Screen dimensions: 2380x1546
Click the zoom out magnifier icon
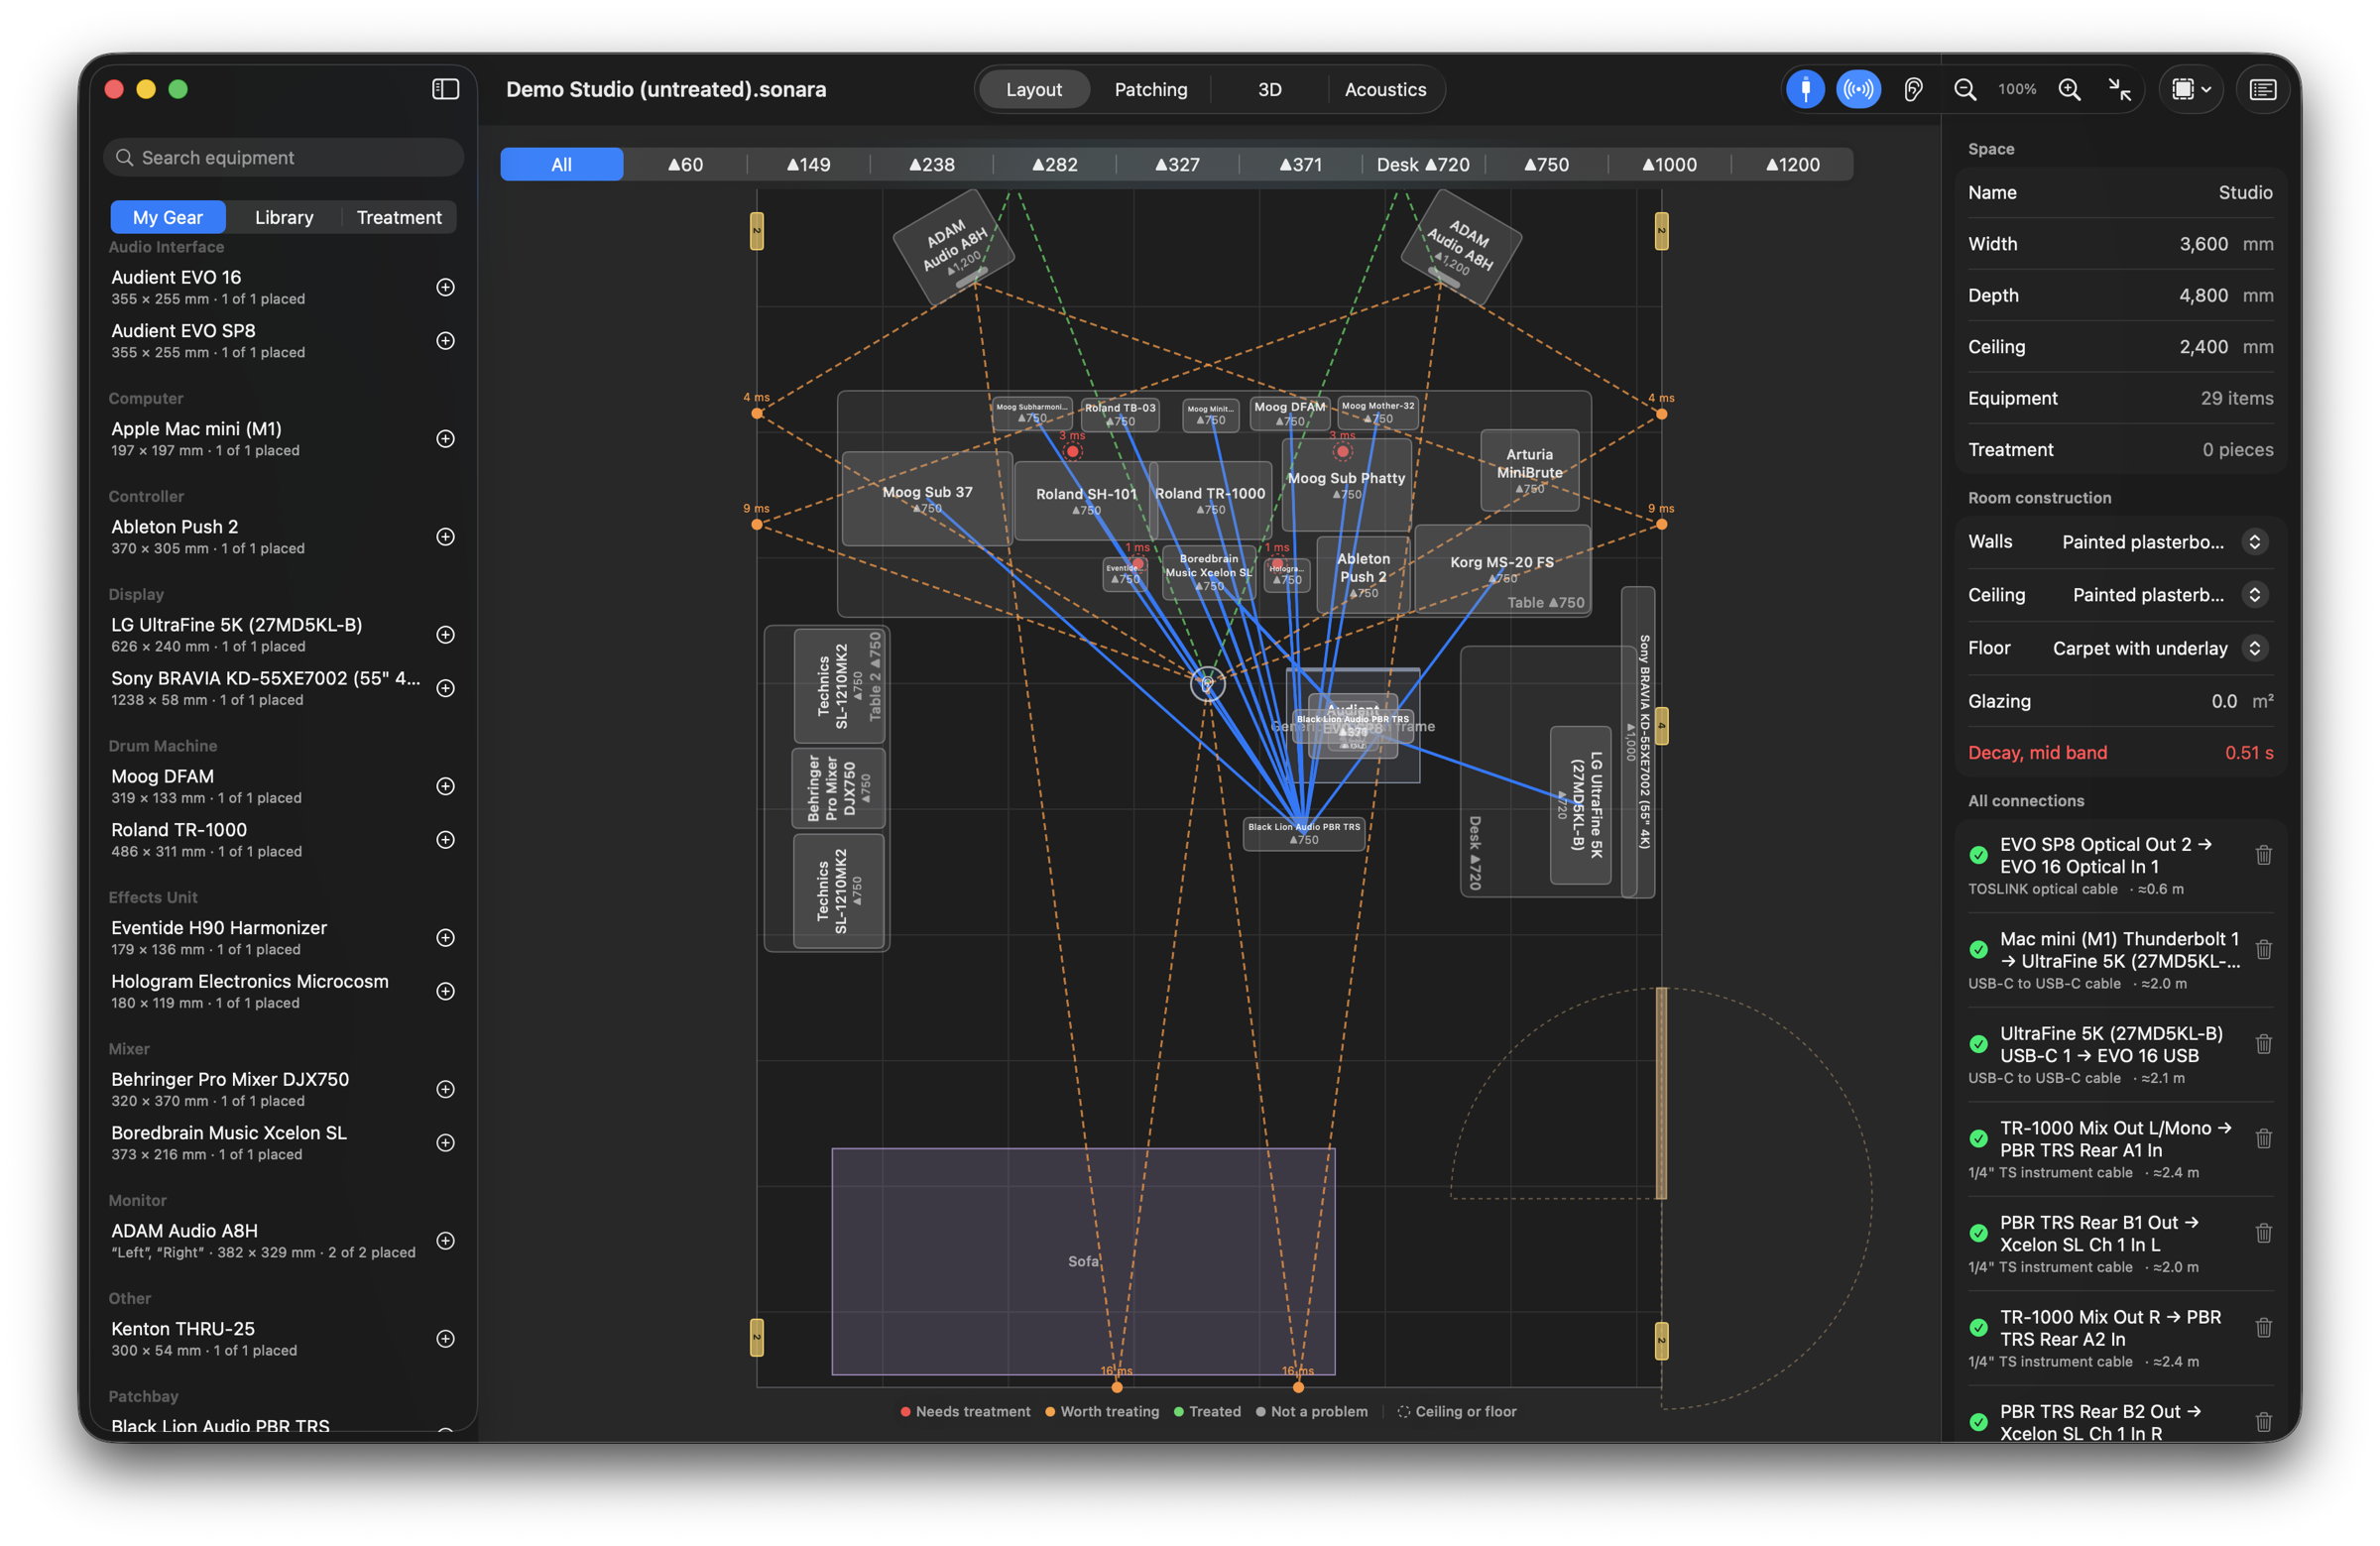(x=1965, y=90)
